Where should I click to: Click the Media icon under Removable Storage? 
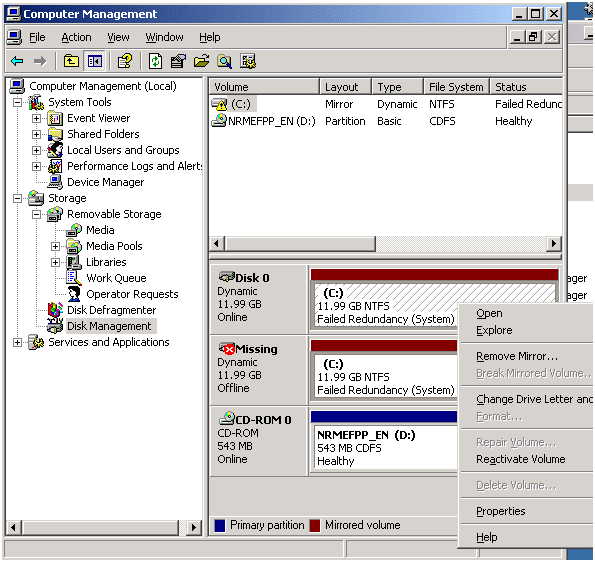pyautogui.click(x=74, y=230)
